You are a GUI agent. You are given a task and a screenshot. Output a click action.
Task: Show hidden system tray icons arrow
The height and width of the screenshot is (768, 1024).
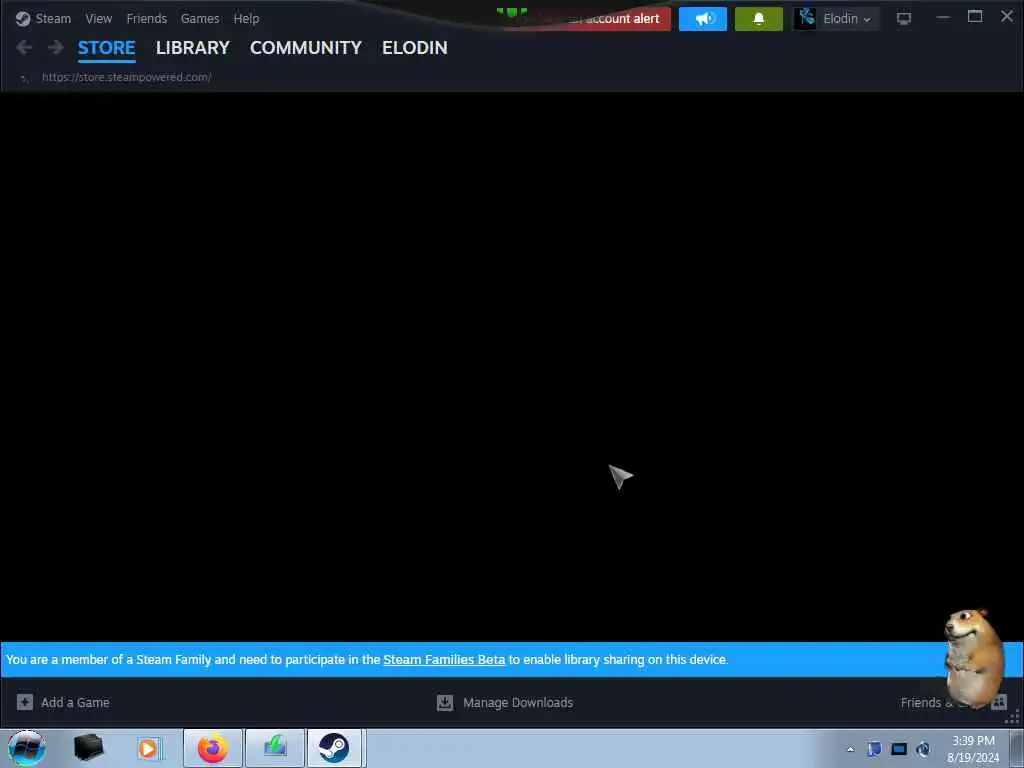(x=850, y=749)
